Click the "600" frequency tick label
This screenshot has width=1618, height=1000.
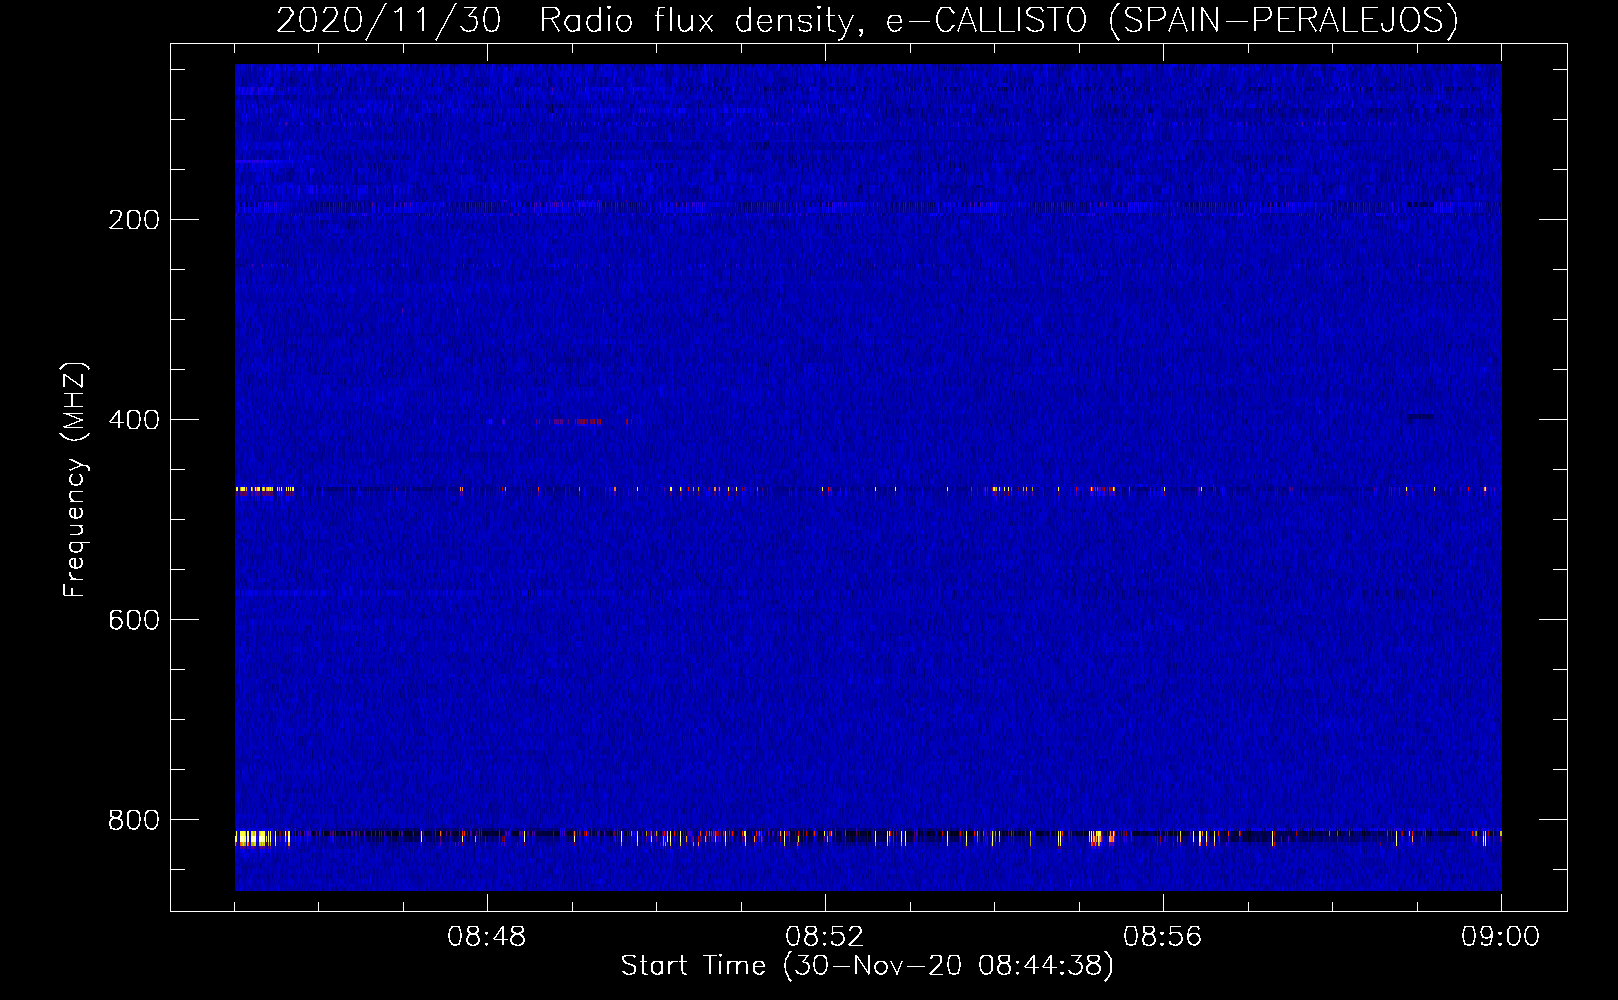pos(134,620)
